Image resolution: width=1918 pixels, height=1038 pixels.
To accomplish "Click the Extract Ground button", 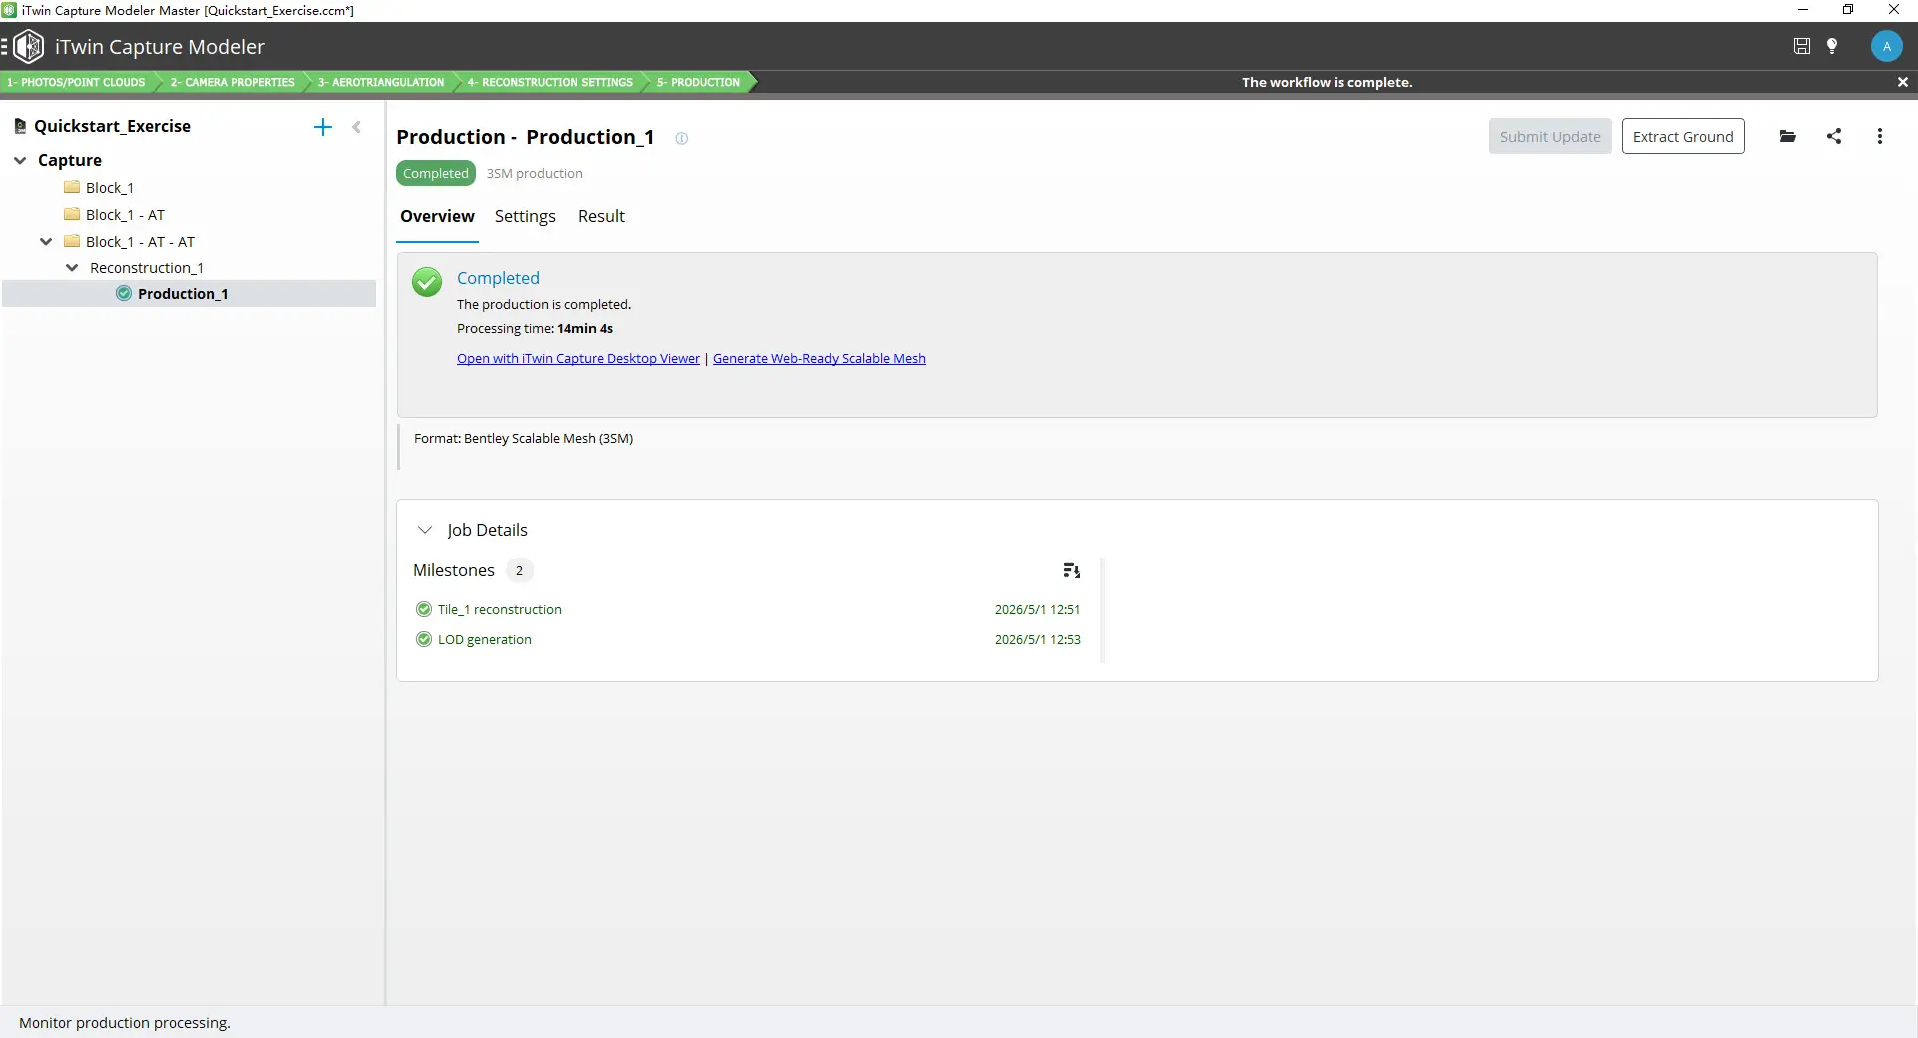I will click(1683, 137).
